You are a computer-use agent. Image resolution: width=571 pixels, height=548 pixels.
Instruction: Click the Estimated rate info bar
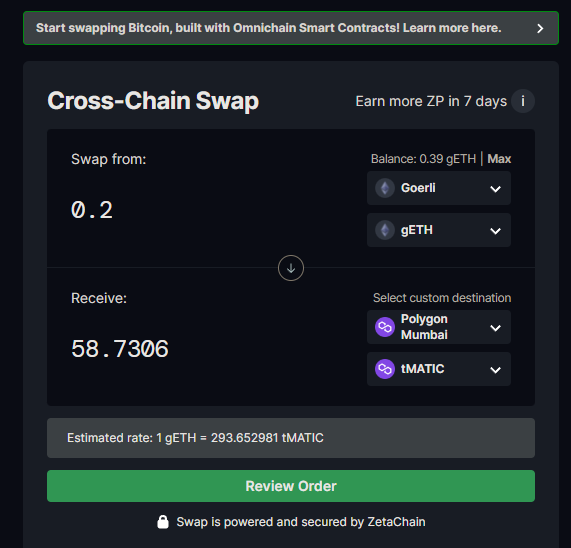(x=291, y=438)
